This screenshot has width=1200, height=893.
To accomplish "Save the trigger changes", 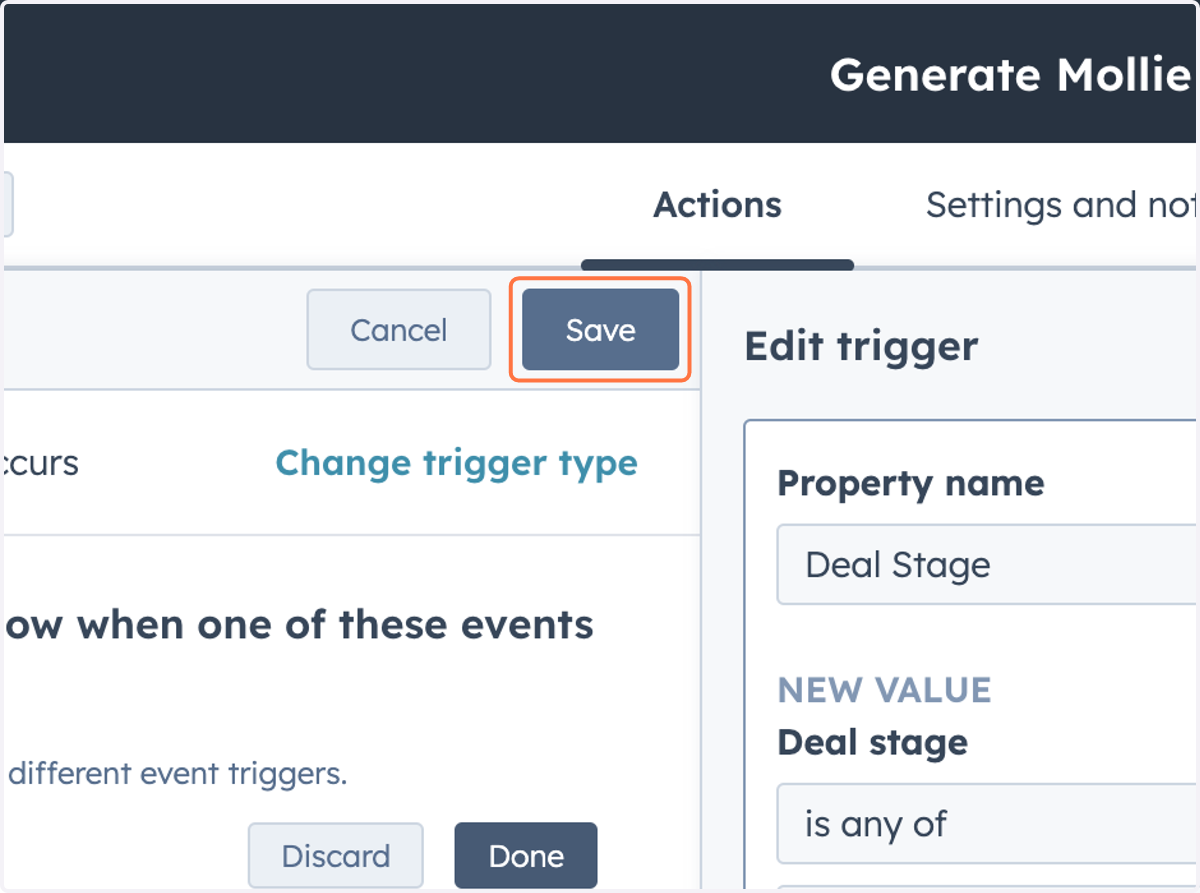I will [x=600, y=330].
